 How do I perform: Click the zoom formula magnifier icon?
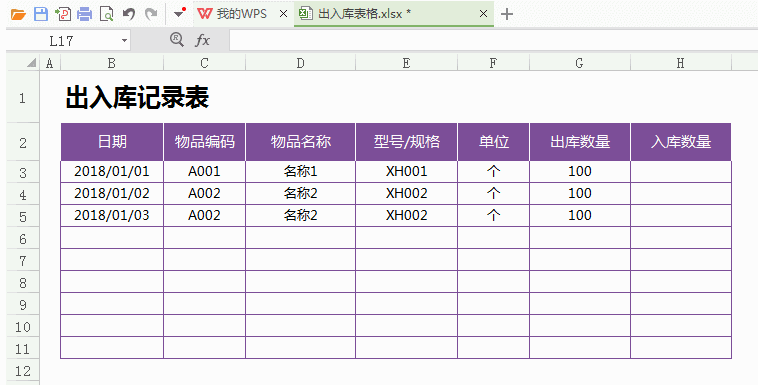point(177,40)
